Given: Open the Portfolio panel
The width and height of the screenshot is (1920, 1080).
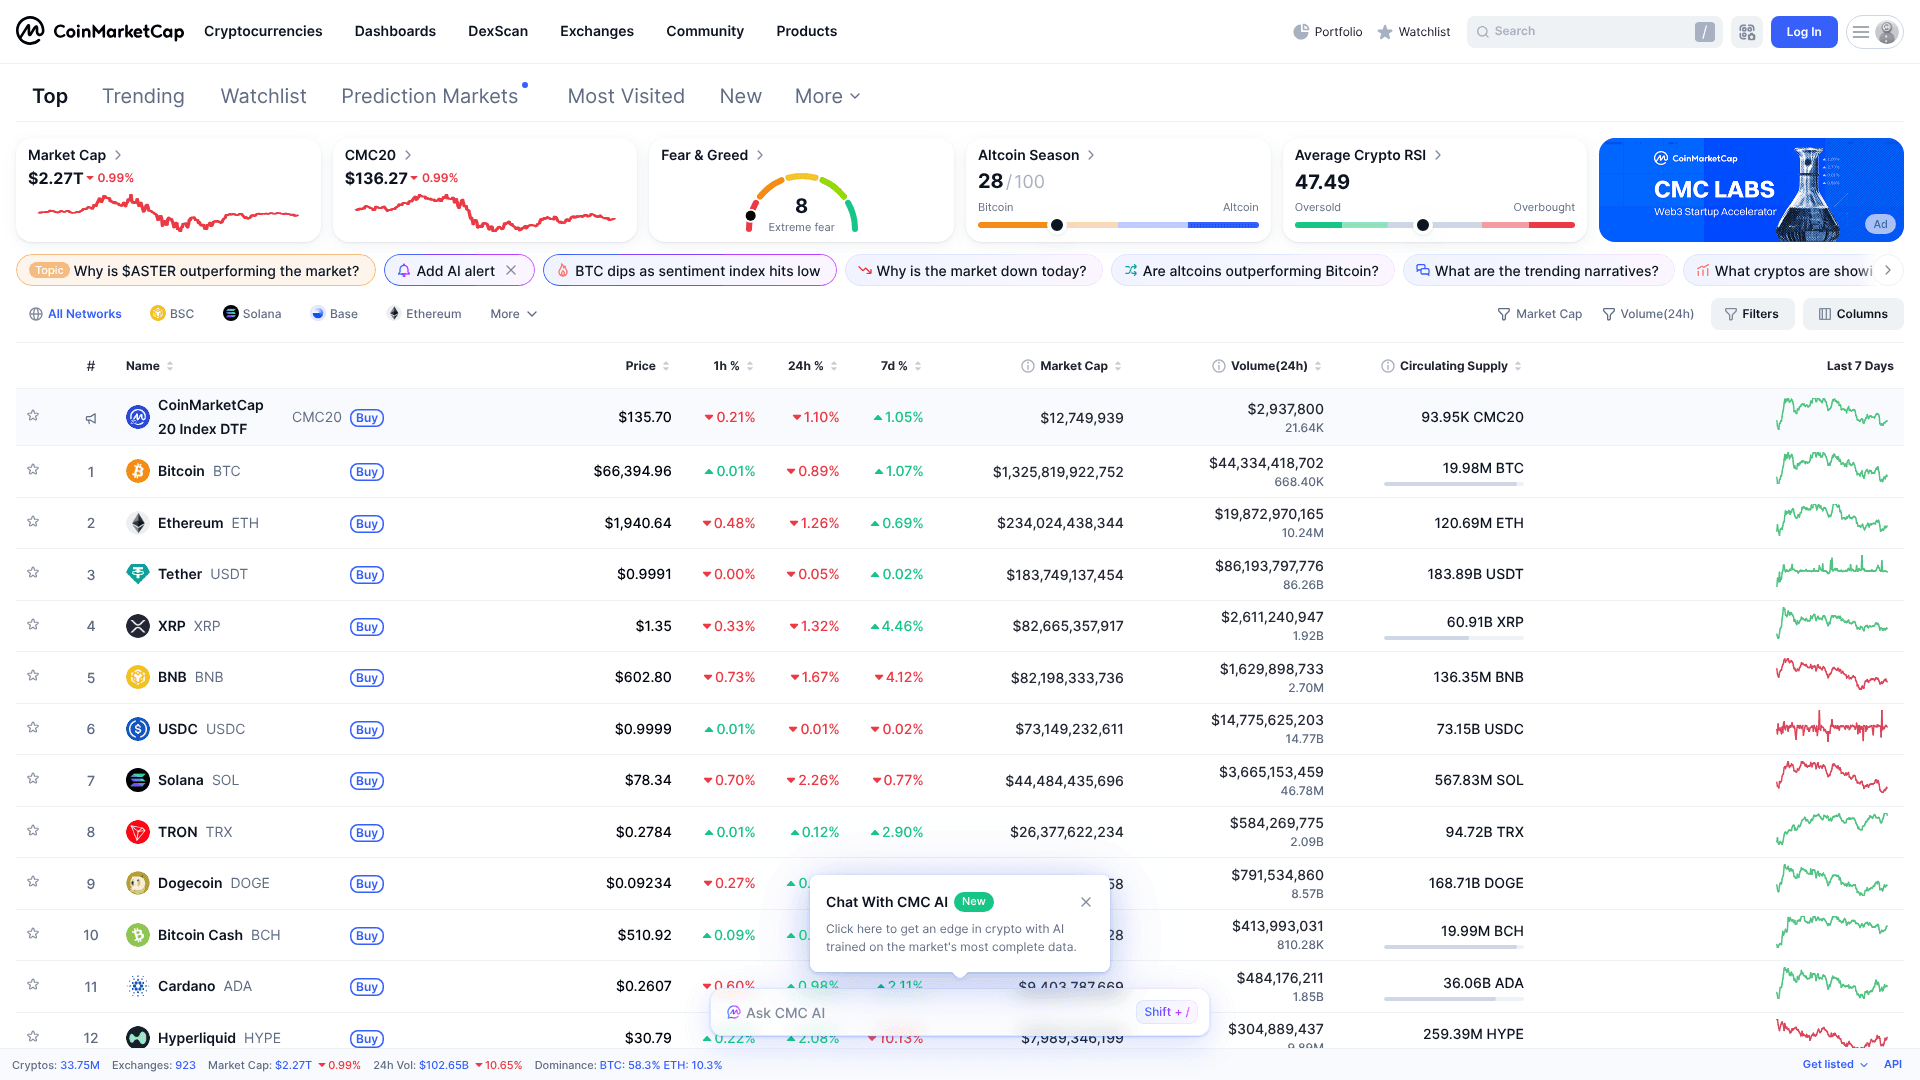Looking at the screenshot, I should 1328,31.
